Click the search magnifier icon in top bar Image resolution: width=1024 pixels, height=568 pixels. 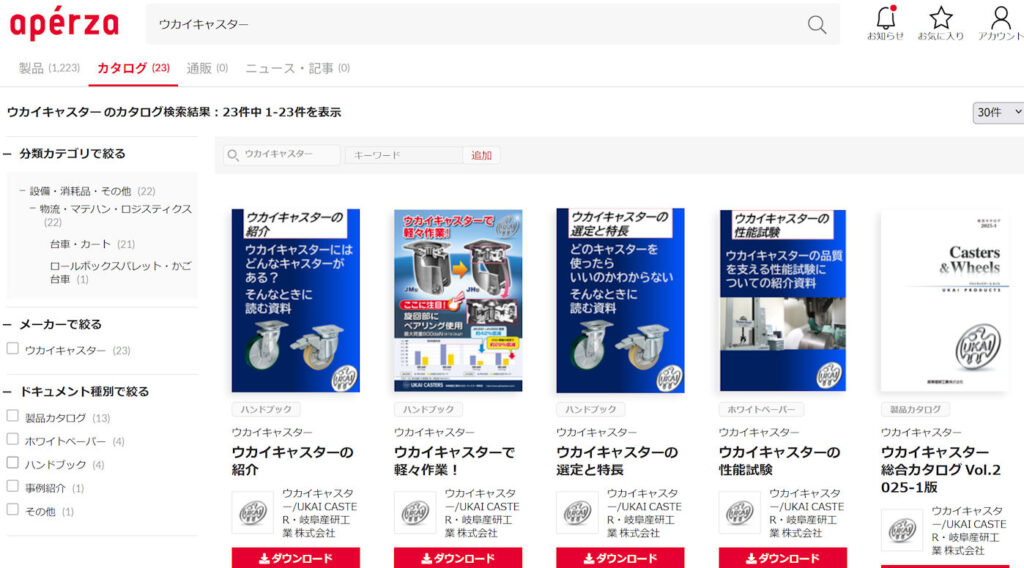click(x=816, y=25)
